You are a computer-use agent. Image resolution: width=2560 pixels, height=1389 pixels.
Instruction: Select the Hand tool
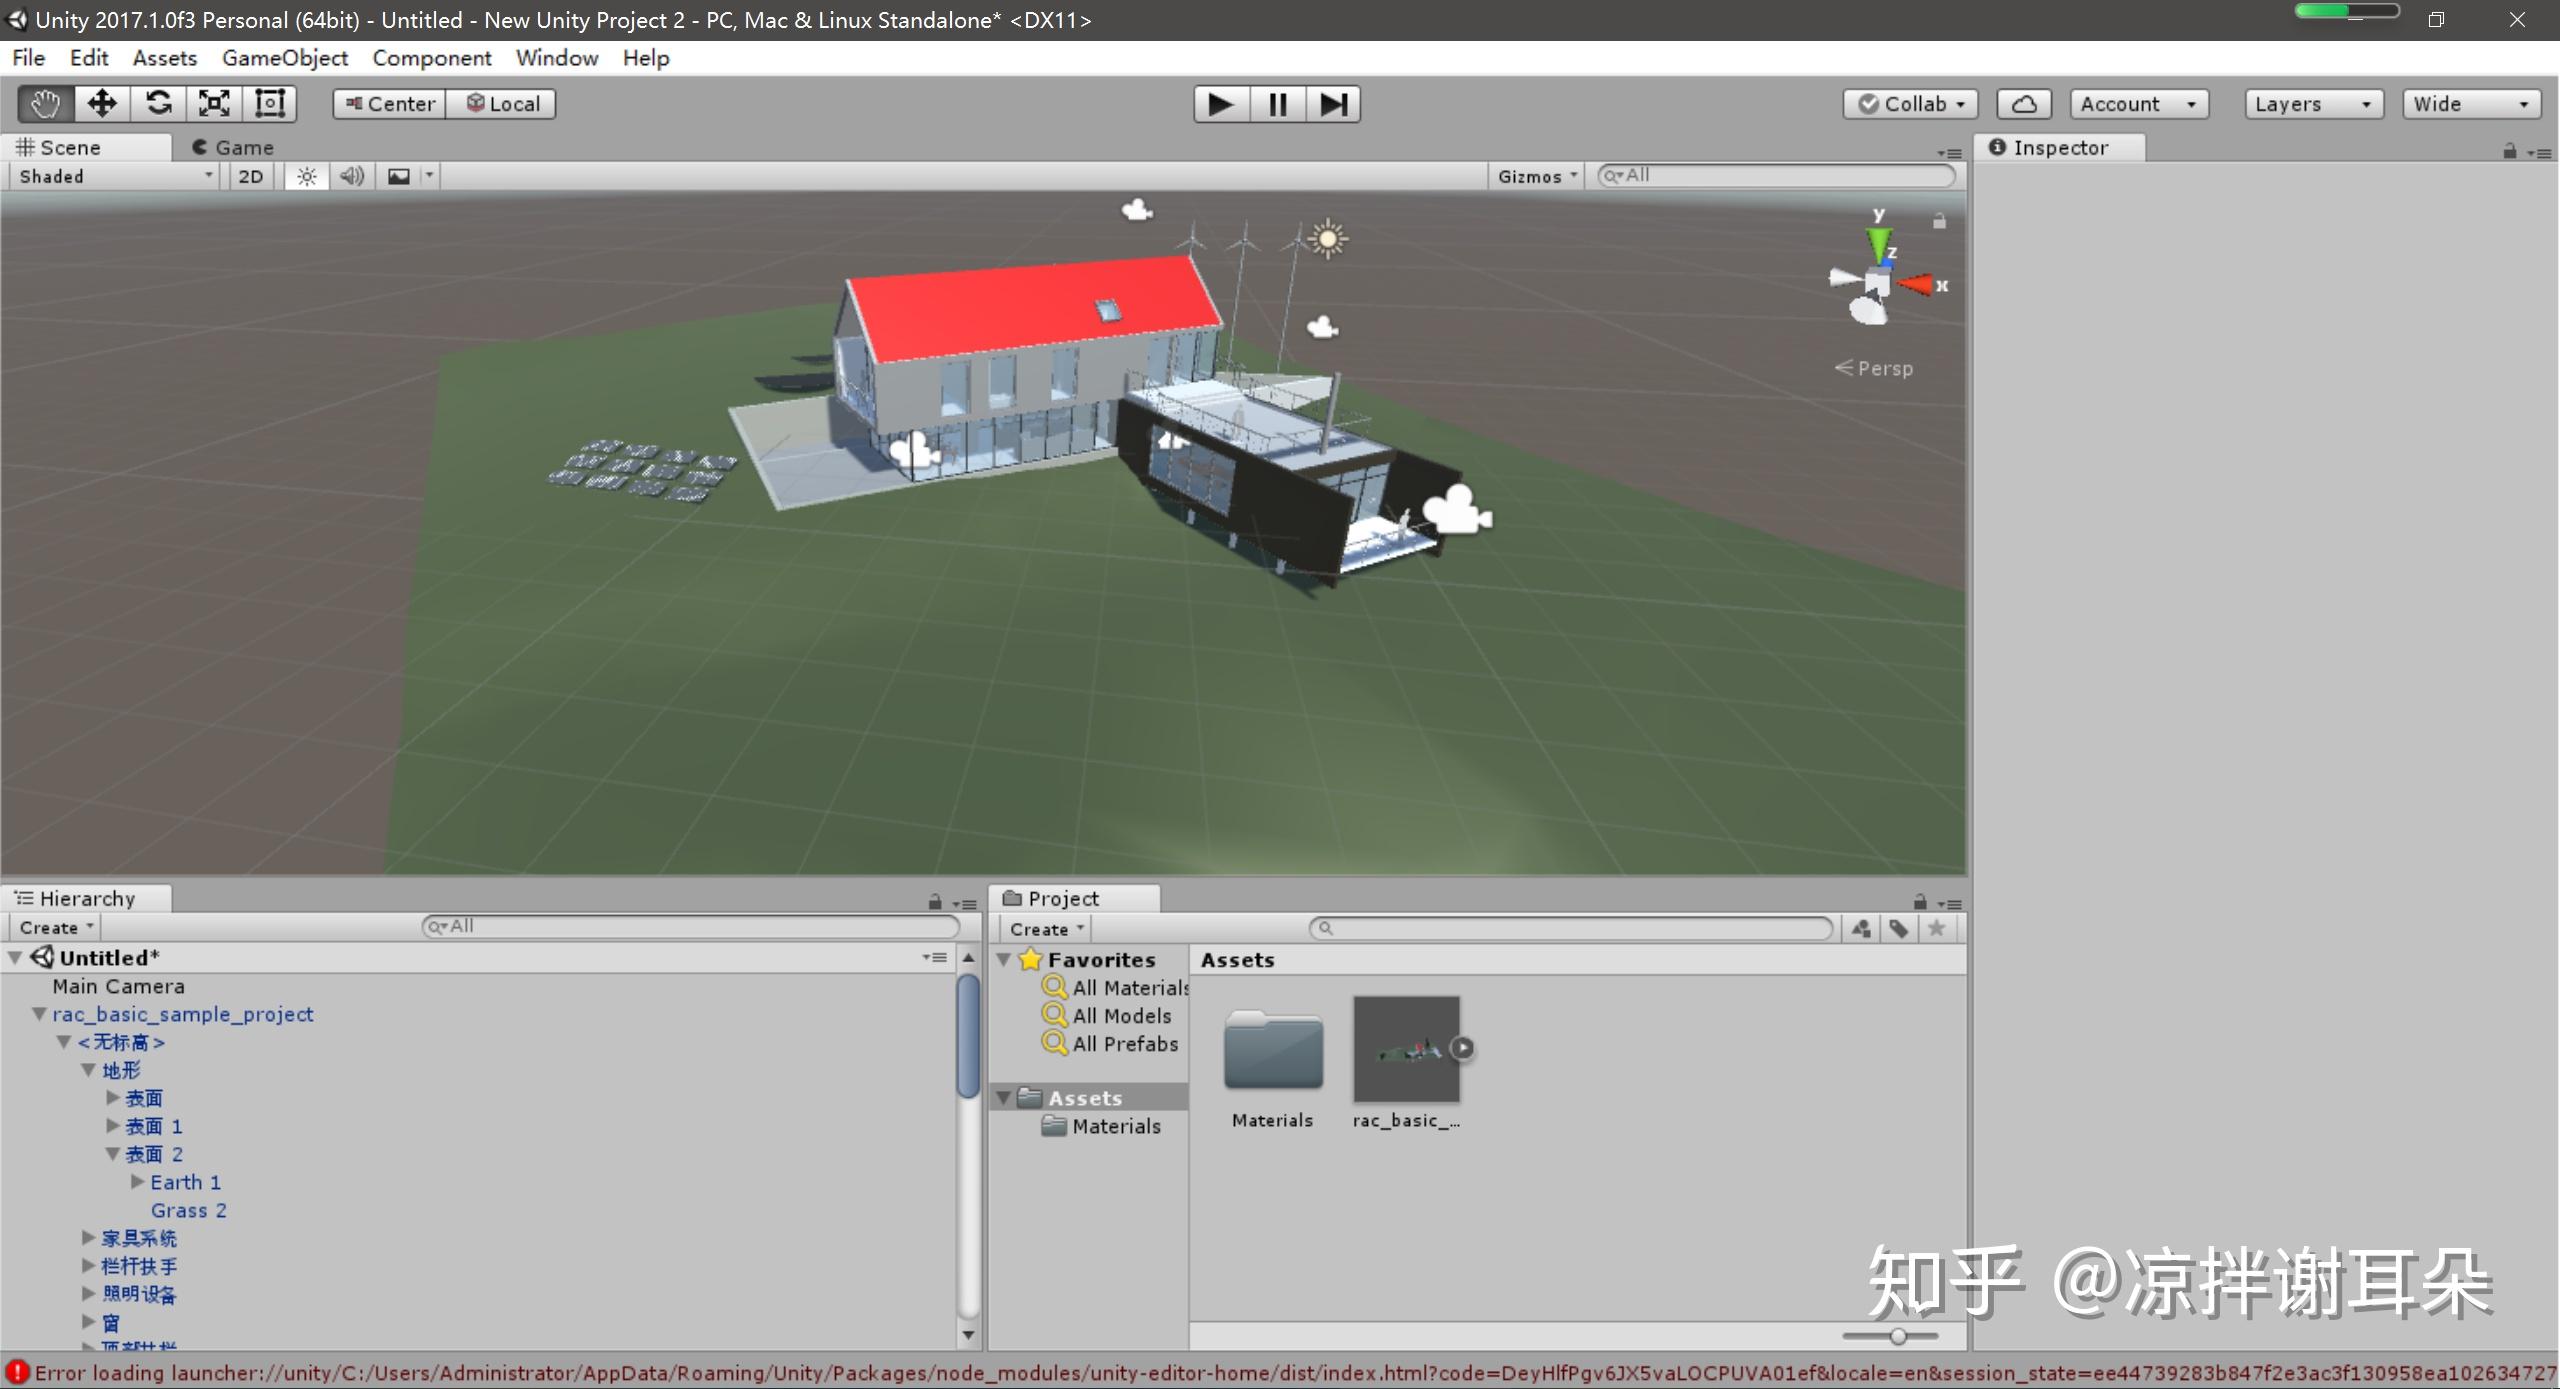pos(44,103)
